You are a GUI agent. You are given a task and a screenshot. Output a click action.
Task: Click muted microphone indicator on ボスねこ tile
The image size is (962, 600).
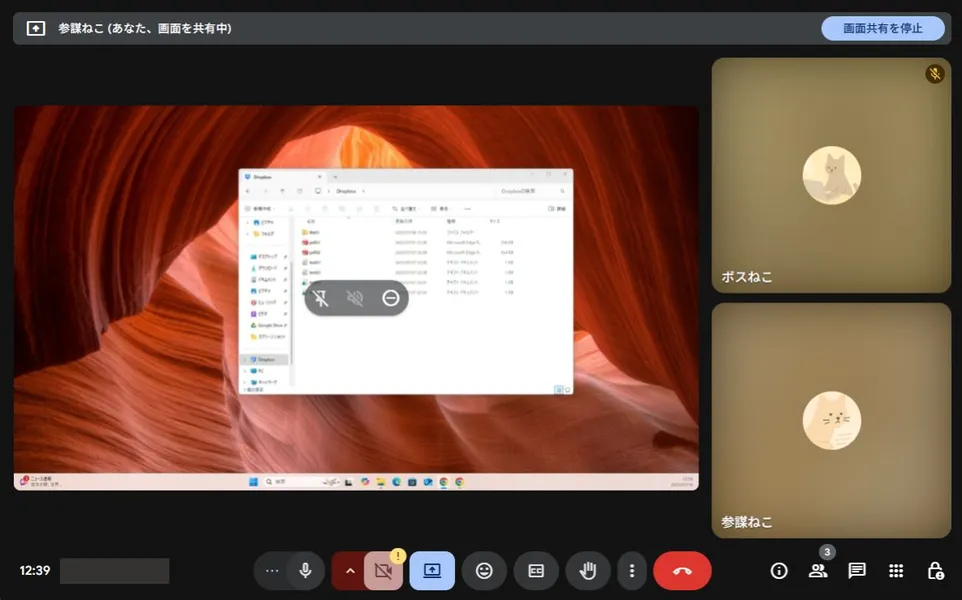point(934,74)
